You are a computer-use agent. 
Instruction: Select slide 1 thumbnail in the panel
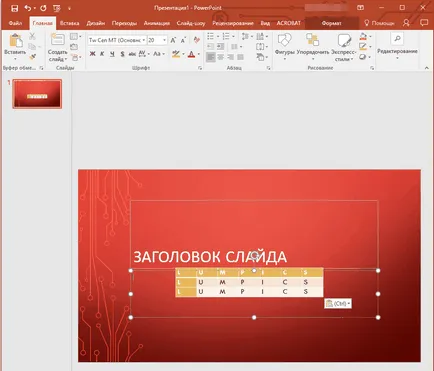pyautogui.click(x=37, y=94)
